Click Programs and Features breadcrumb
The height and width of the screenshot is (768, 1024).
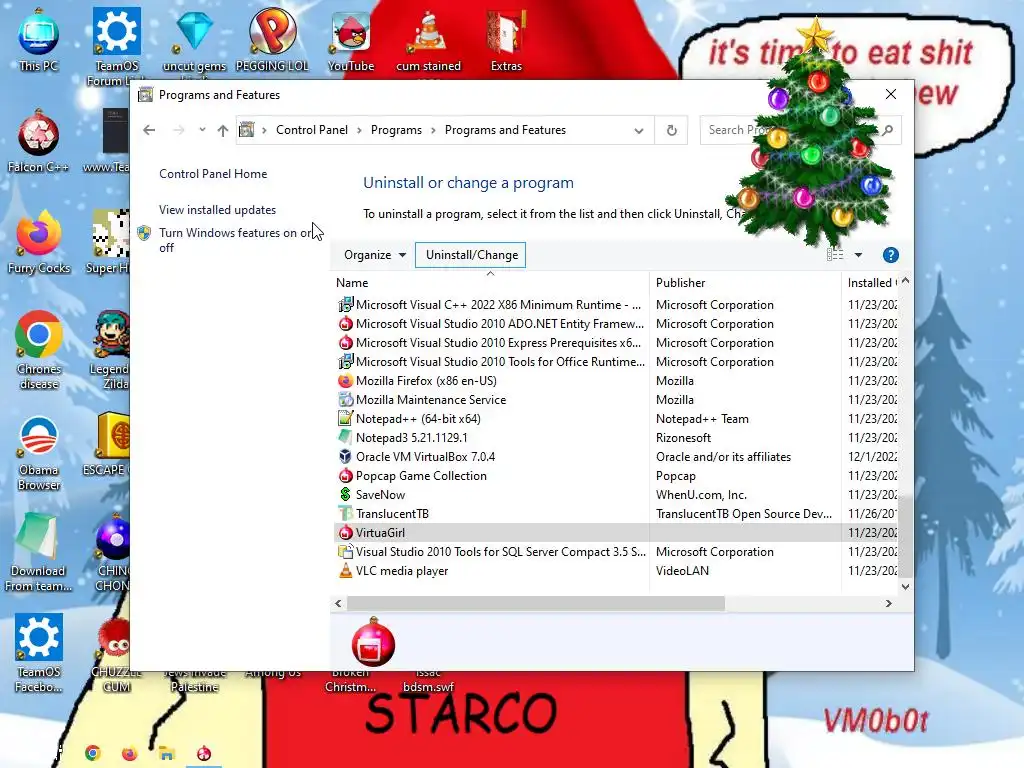click(x=505, y=130)
